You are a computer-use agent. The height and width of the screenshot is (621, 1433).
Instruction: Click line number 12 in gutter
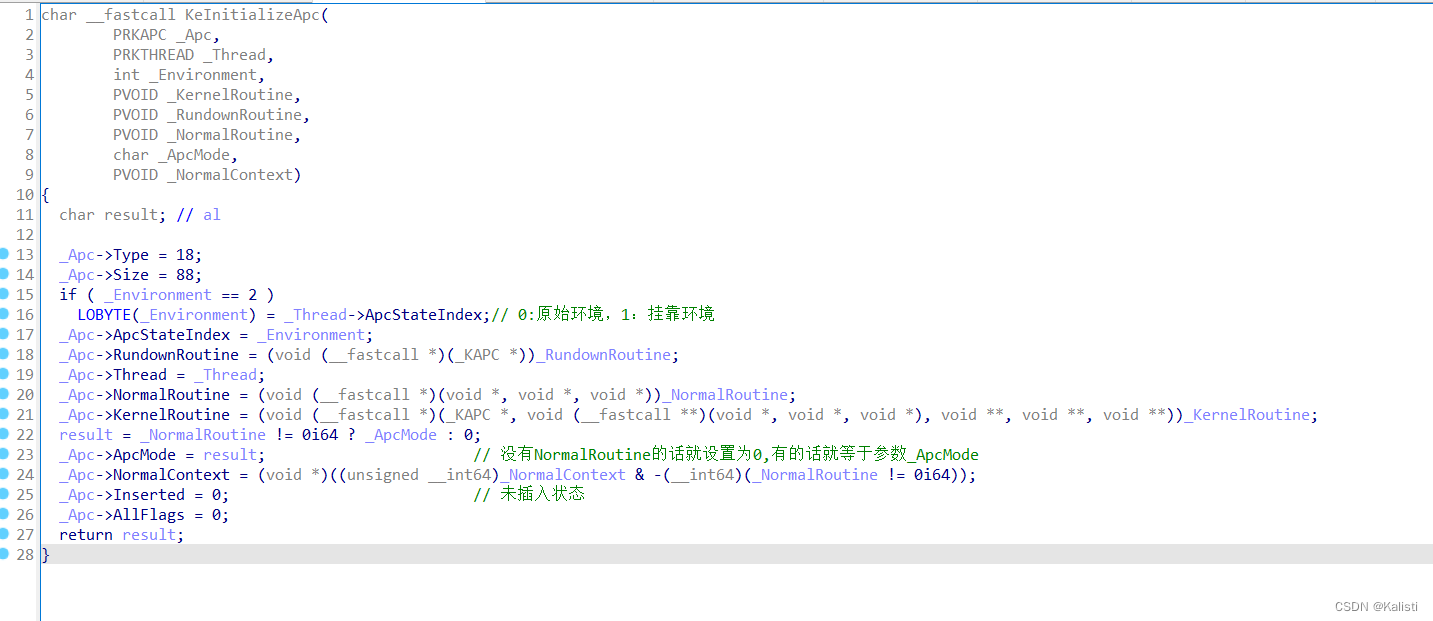click(24, 235)
